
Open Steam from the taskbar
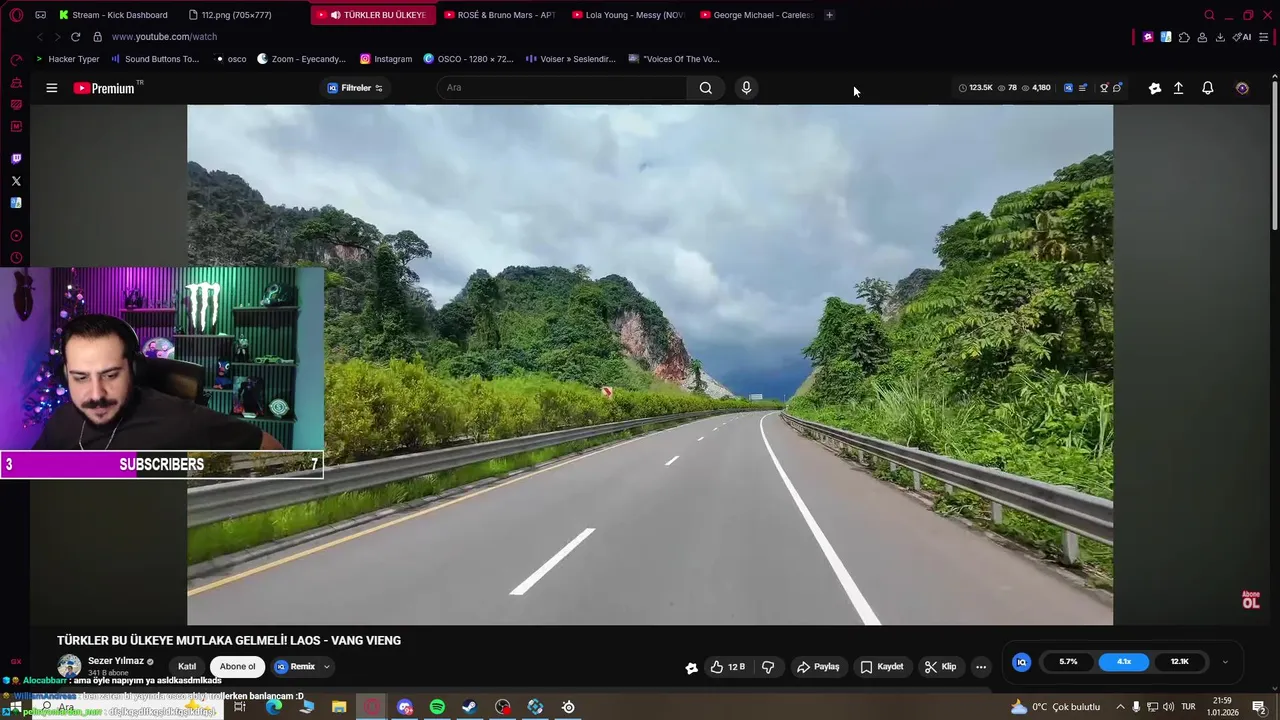[x=469, y=707]
